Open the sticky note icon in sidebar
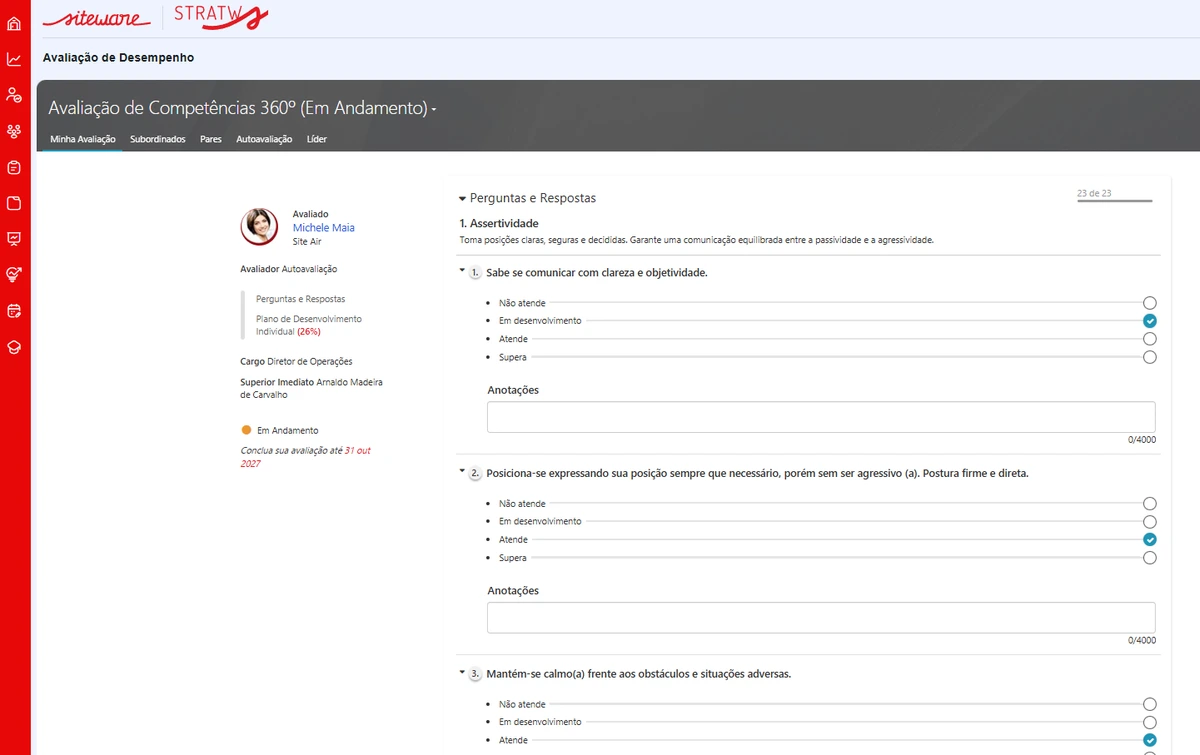Viewport: 1200px width, 755px height. (14, 203)
